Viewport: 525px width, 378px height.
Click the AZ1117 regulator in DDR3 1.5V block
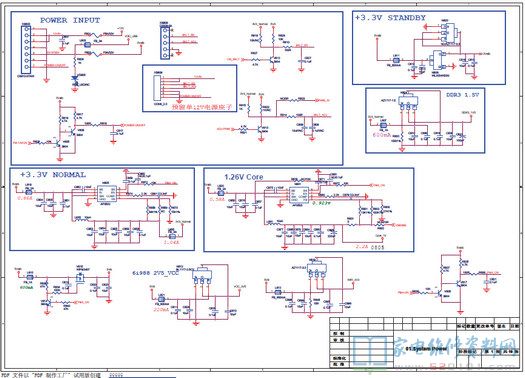407,101
